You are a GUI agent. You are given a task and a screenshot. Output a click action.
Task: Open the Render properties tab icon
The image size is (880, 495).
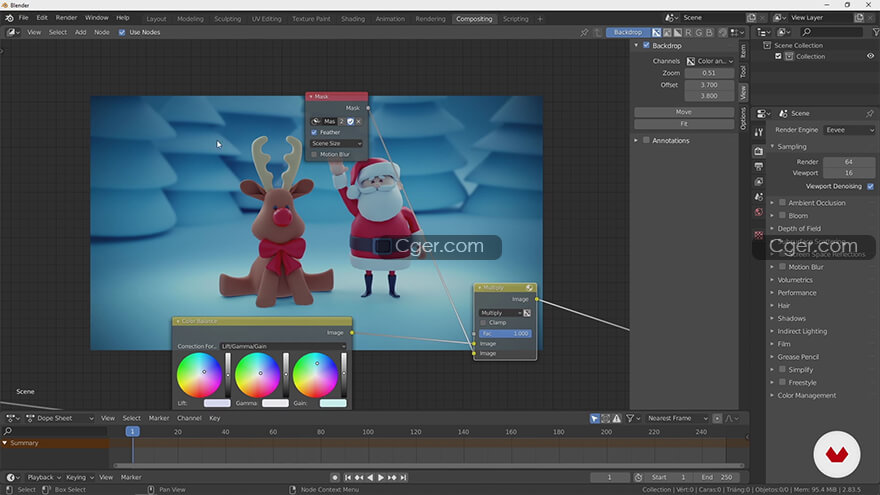pos(759,151)
